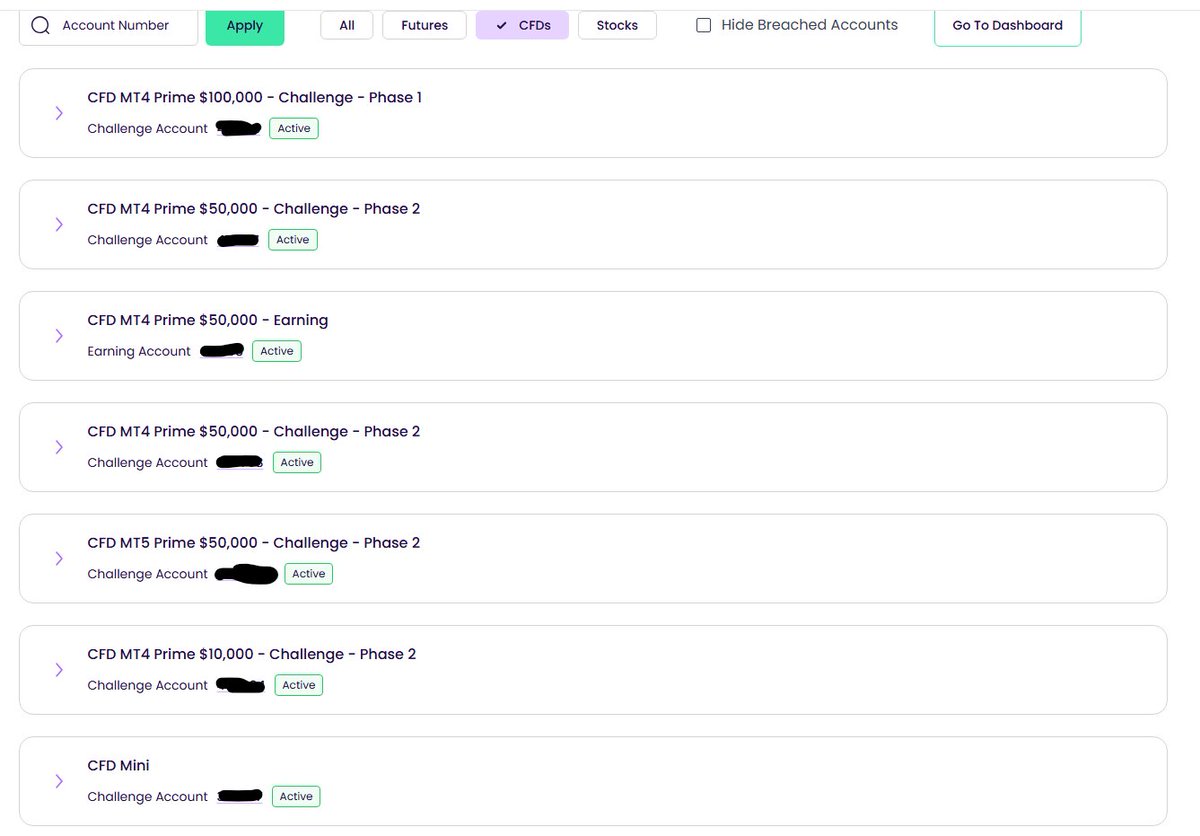
Task: Expand the CFD Mini card chevron
Action: (59, 781)
